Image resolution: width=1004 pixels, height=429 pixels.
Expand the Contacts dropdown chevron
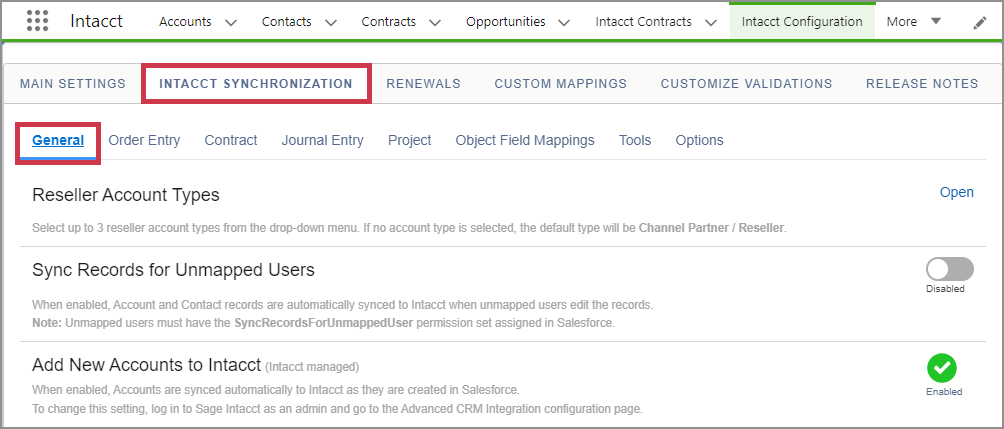[331, 22]
